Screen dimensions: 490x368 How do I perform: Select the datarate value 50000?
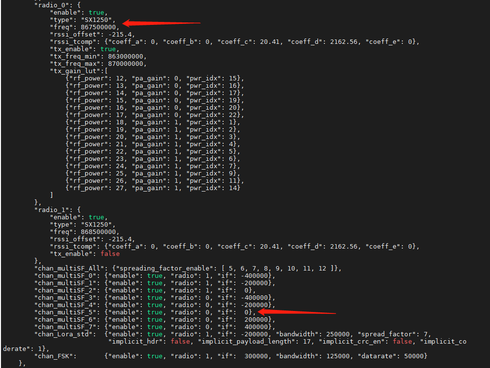(x=414, y=356)
